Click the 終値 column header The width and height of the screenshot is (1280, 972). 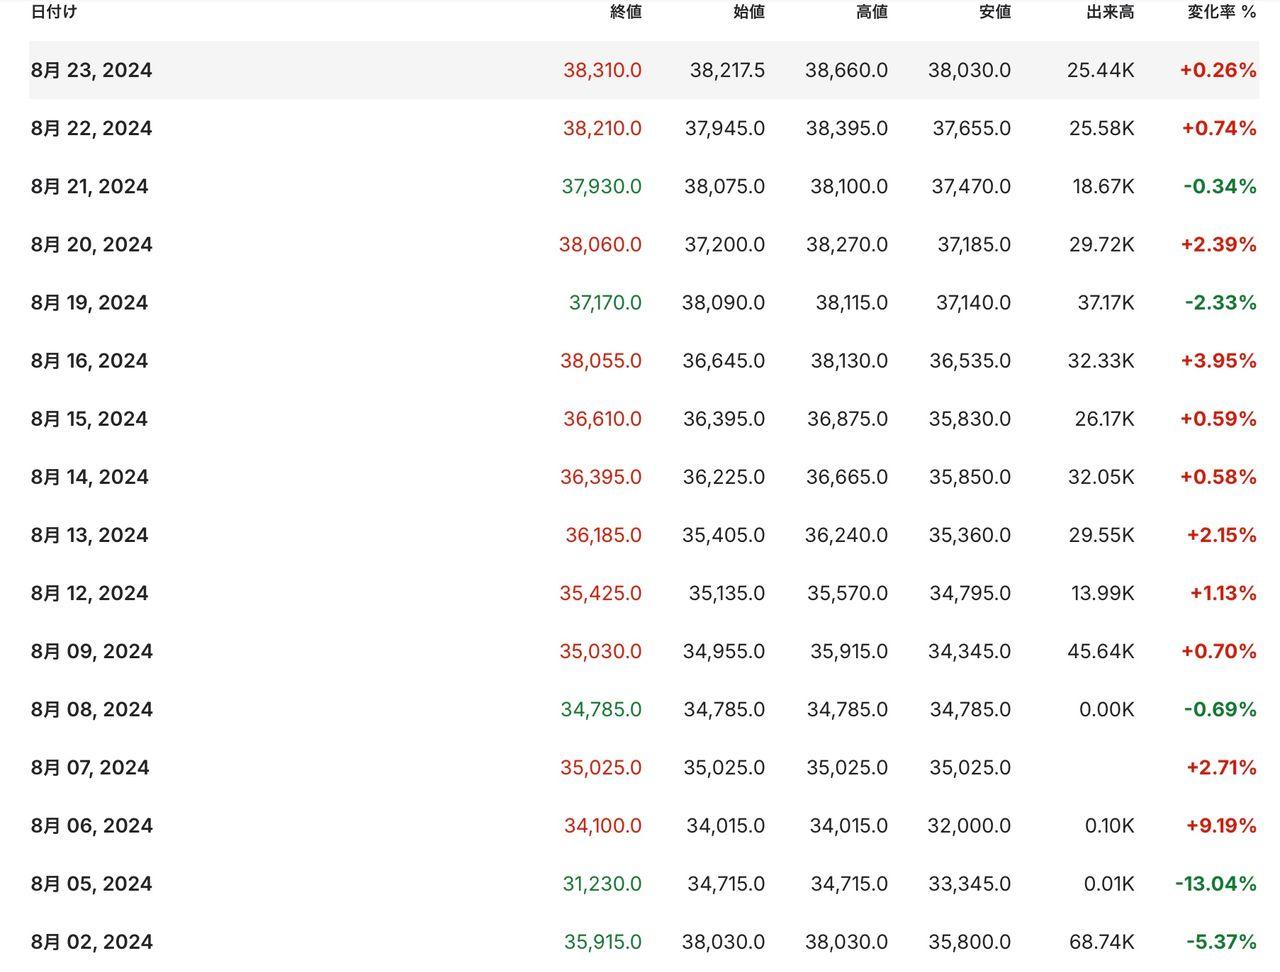[625, 12]
